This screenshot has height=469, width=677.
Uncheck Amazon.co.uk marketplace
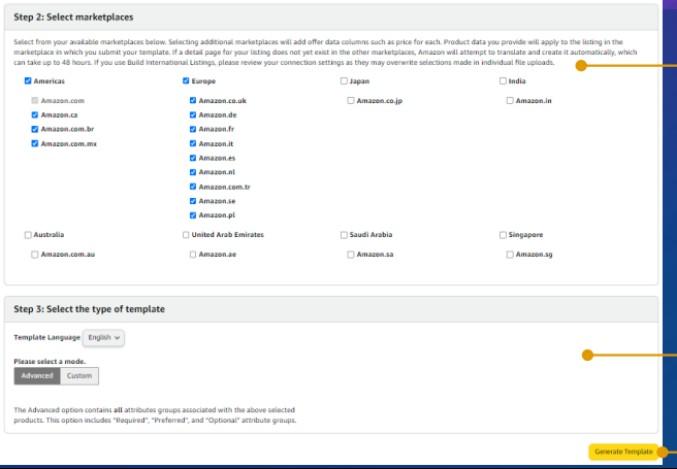coord(193,100)
